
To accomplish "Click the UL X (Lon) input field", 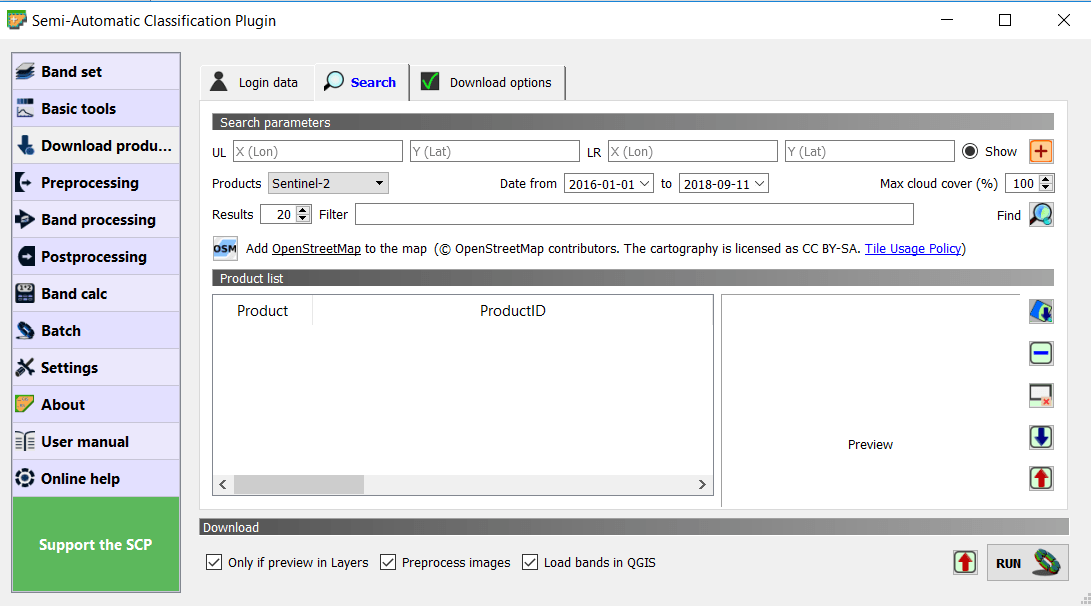I will (317, 151).
